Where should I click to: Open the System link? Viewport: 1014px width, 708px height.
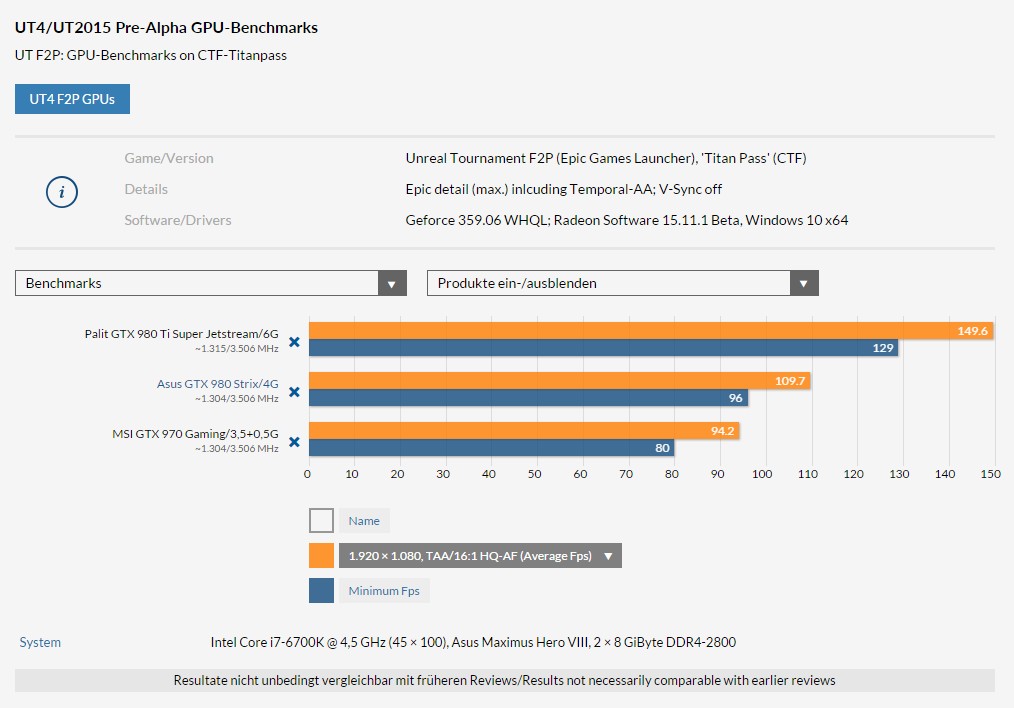(x=40, y=642)
